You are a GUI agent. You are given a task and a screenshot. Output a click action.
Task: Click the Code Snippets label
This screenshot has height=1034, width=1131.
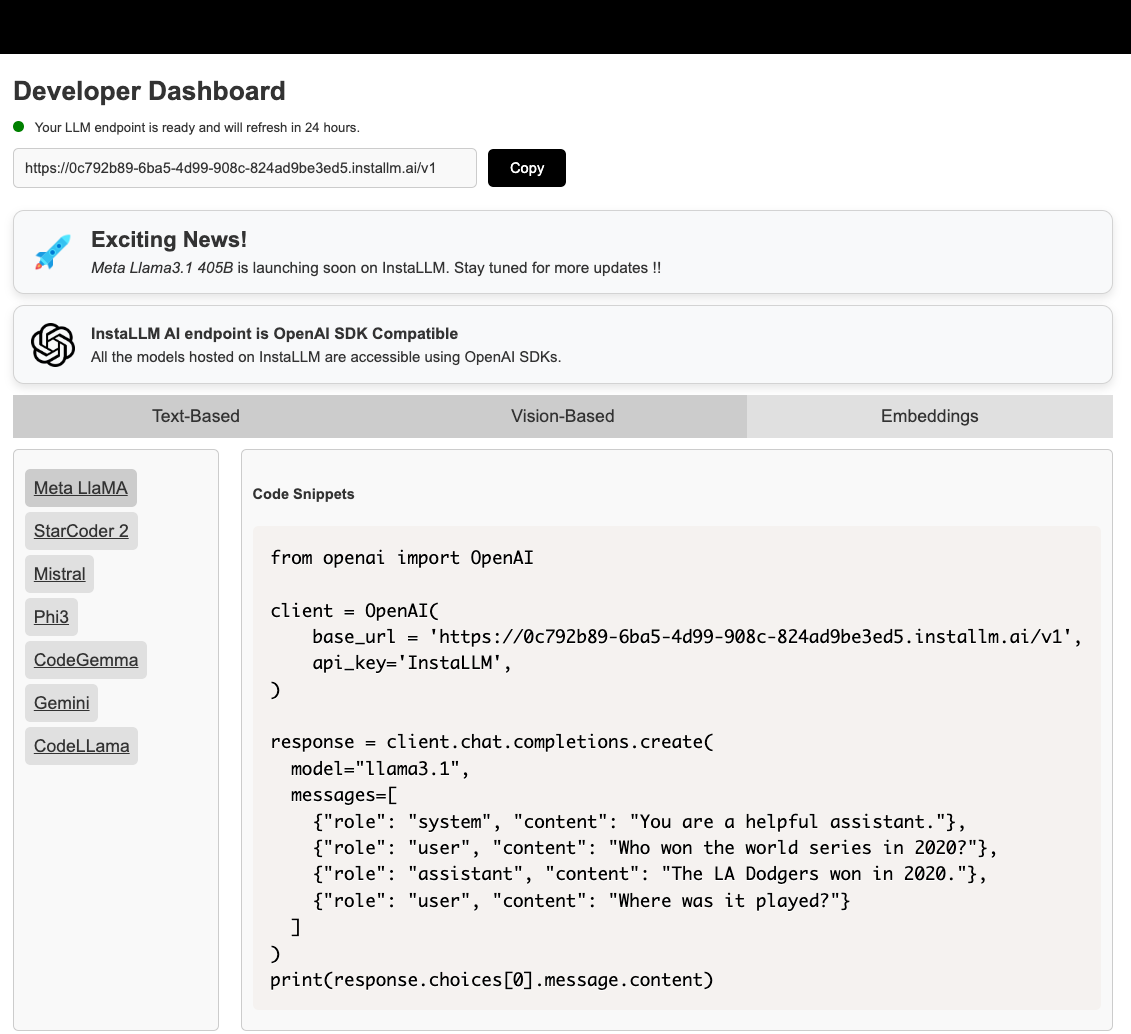[304, 494]
